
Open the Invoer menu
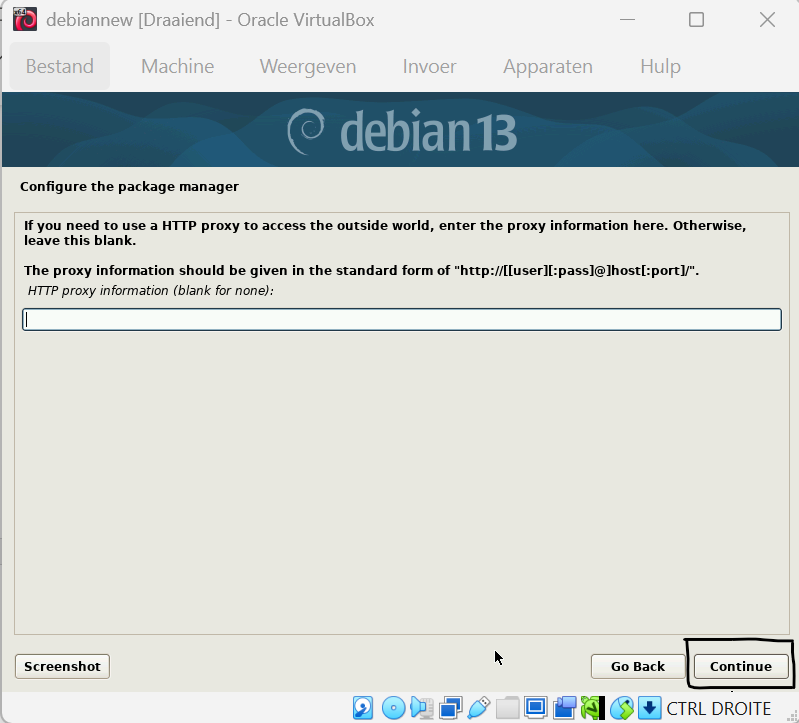(429, 66)
